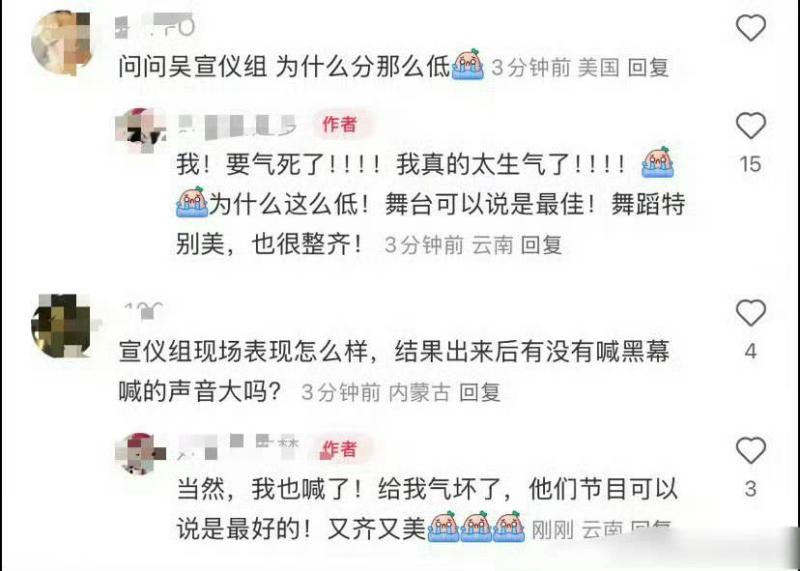Open the avatar of the 内蒙古 commenter

[63, 325]
